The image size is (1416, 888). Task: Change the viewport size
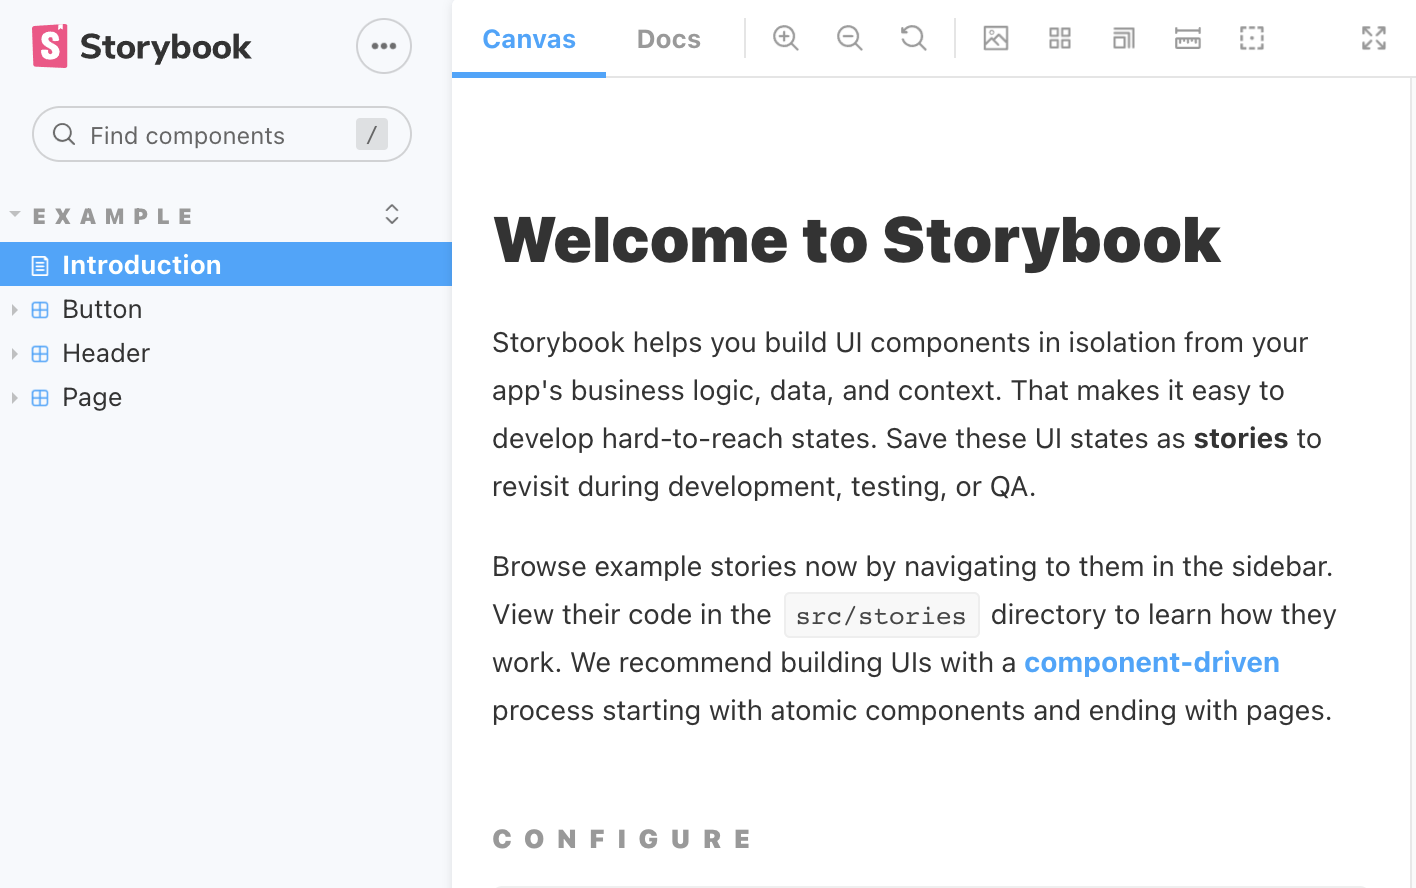1124,38
